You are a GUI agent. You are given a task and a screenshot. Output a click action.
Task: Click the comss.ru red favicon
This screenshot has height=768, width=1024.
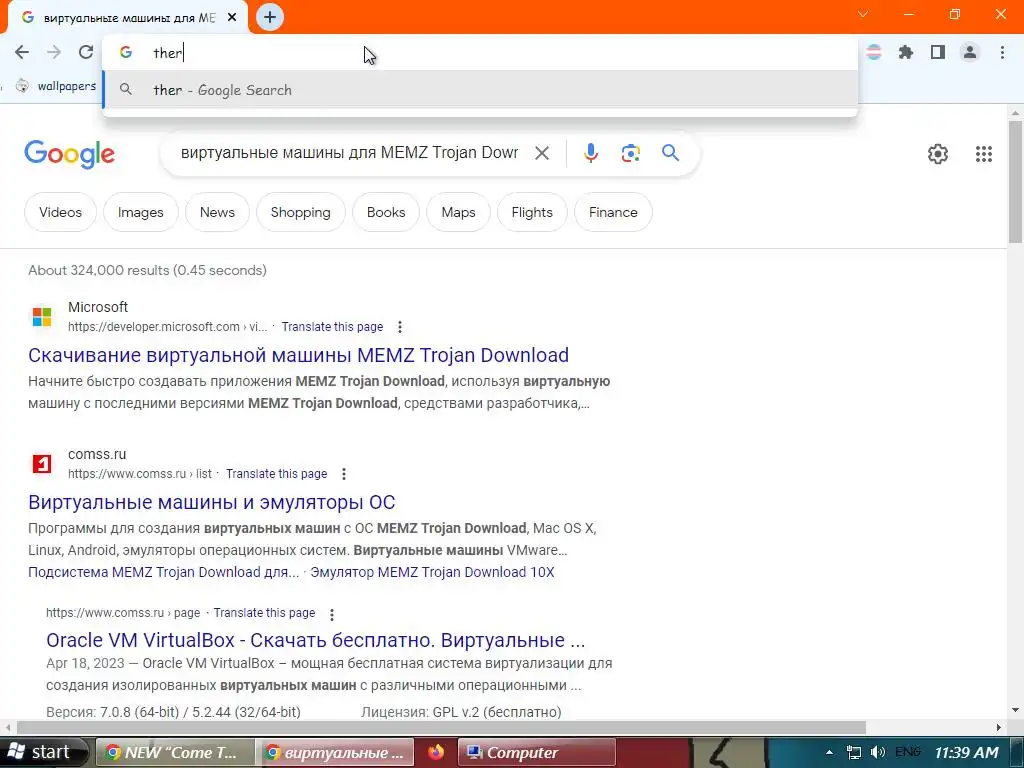[x=42, y=464]
